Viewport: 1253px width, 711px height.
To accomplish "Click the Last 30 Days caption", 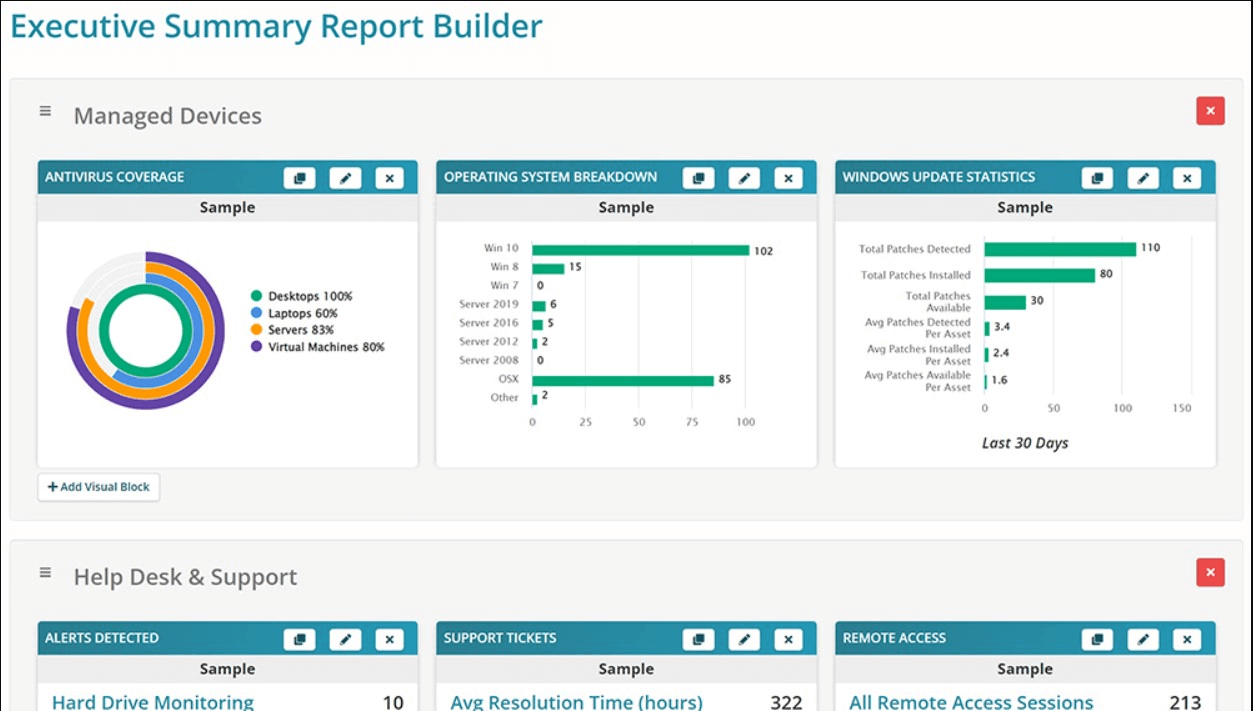I will point(1025,443).
